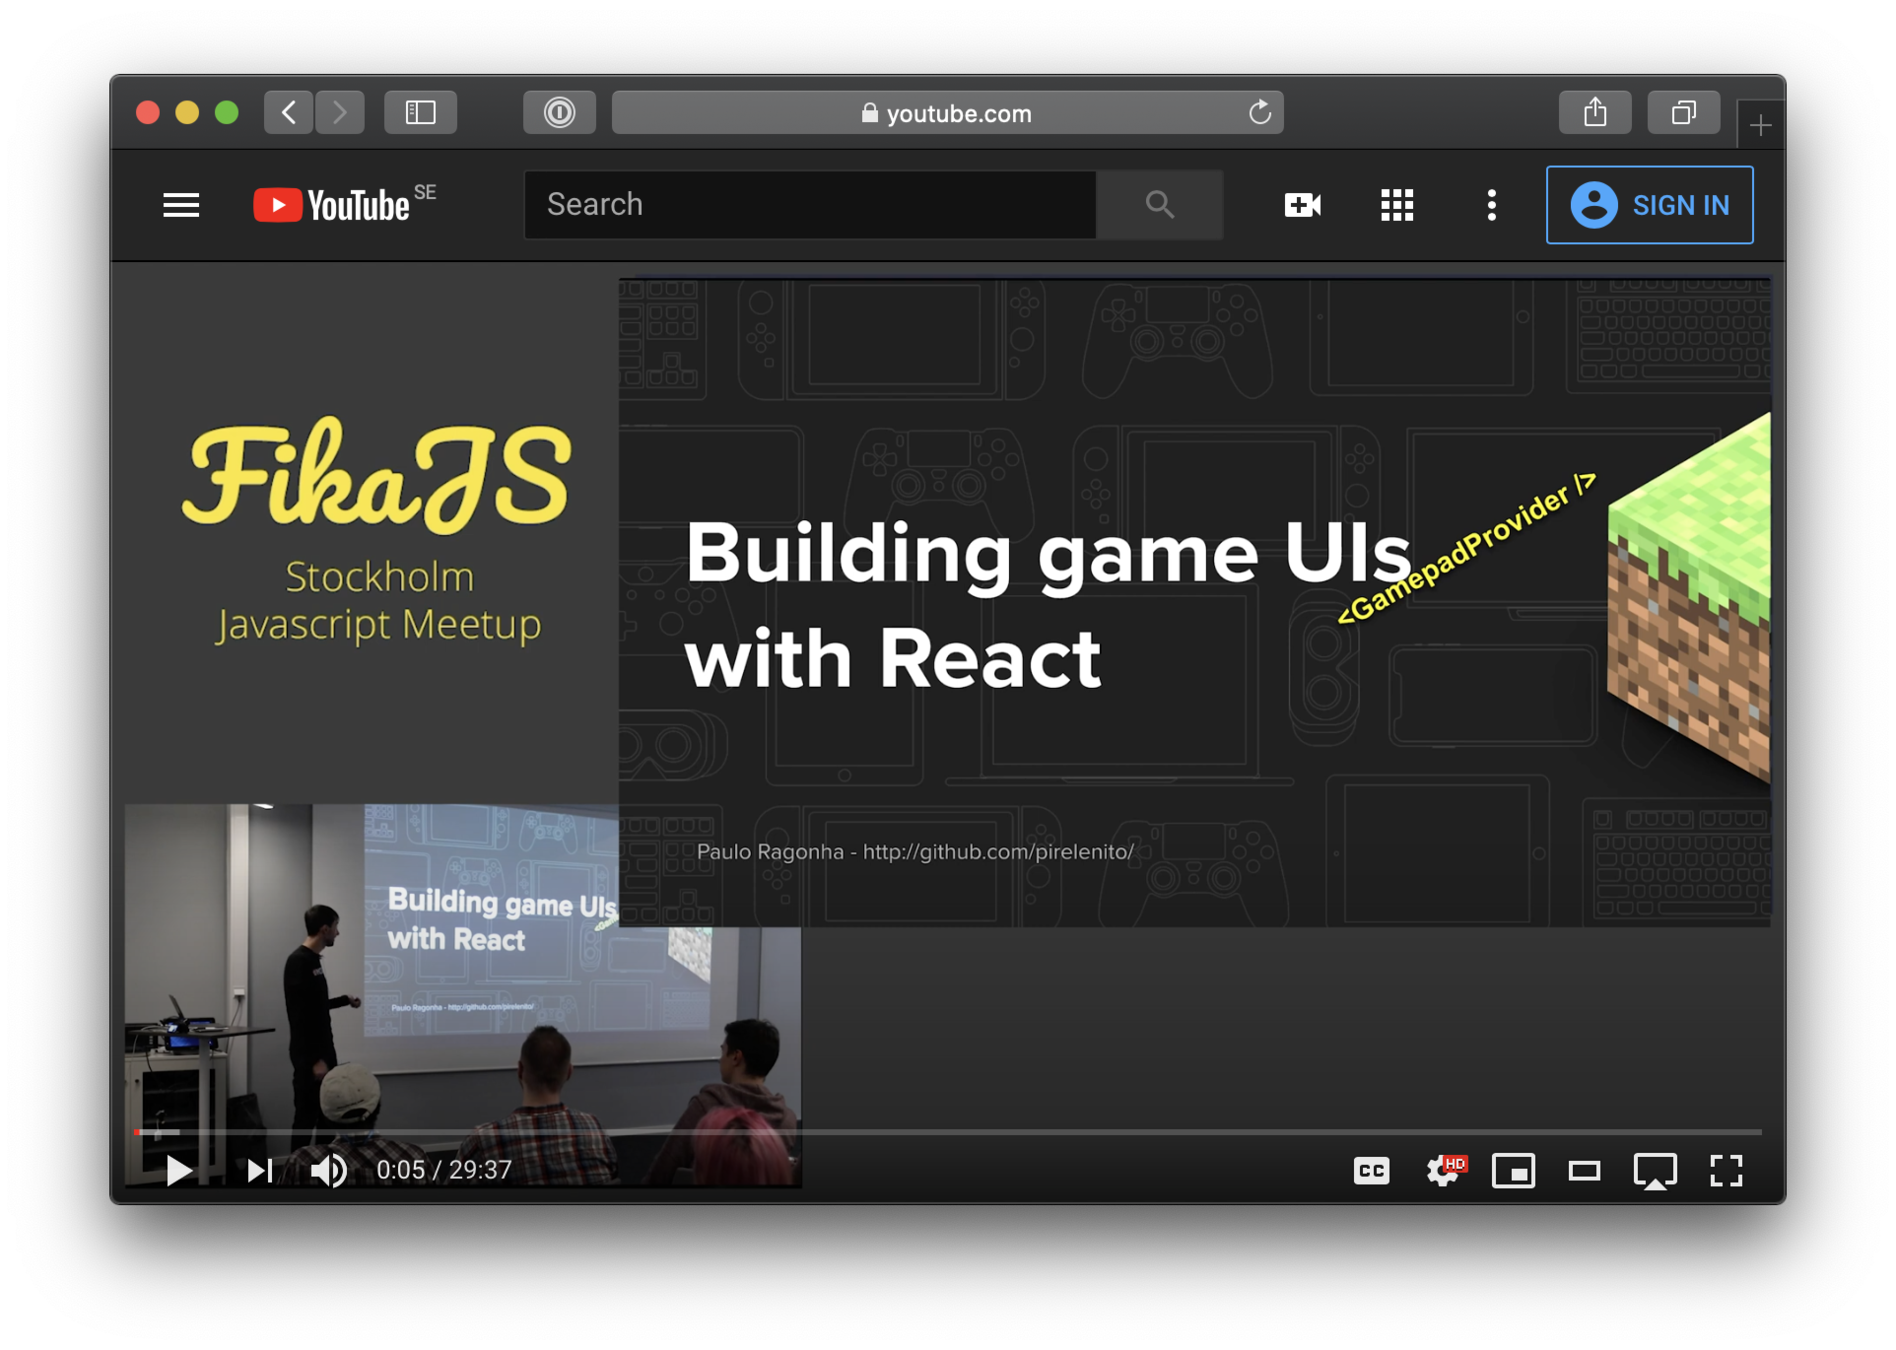Toggle the Safari sidebar
This screenshot has height=1350, width=1896.
coord(421,112)
